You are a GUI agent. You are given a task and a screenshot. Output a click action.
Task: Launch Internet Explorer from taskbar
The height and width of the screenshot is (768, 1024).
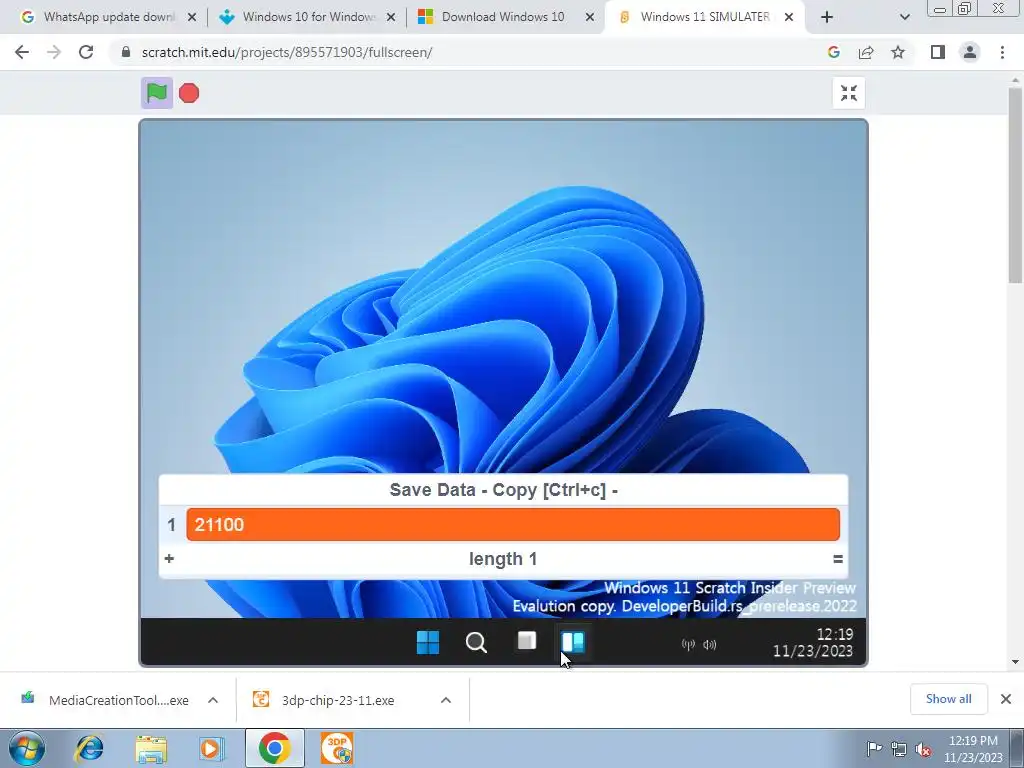click(x=89, y=748)
